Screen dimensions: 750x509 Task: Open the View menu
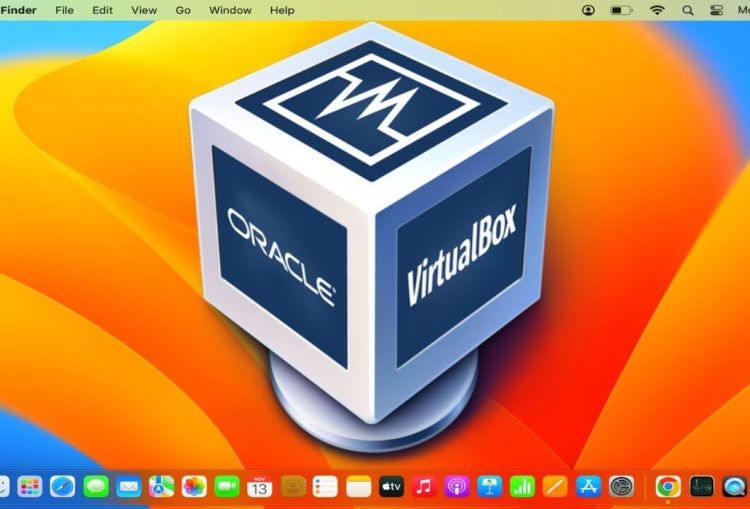point(144,10)
